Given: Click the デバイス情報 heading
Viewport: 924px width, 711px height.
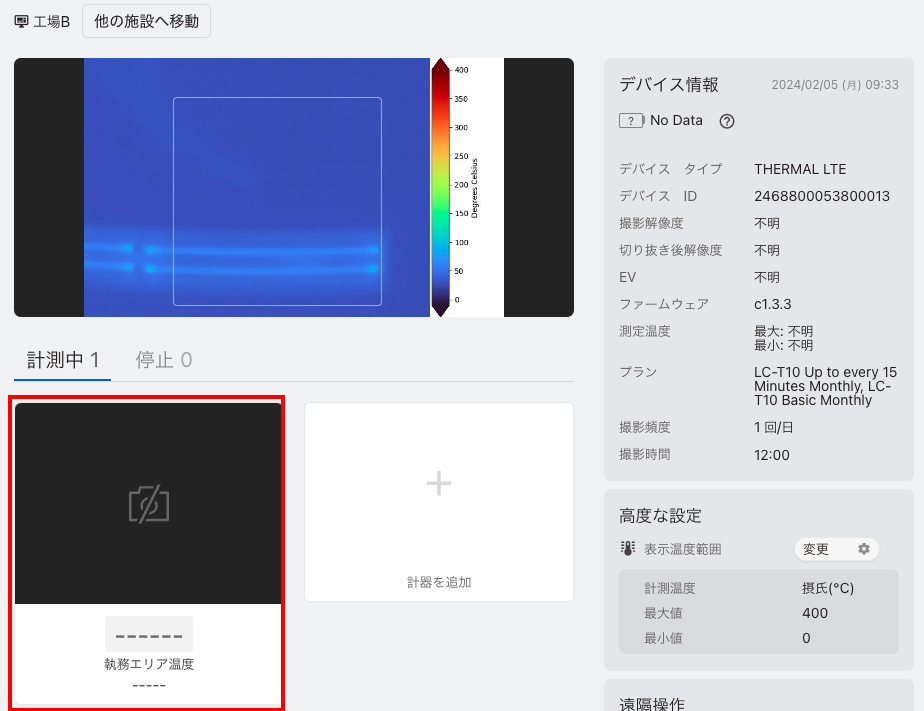Looking at the screenshot, I should coord(668,85).
